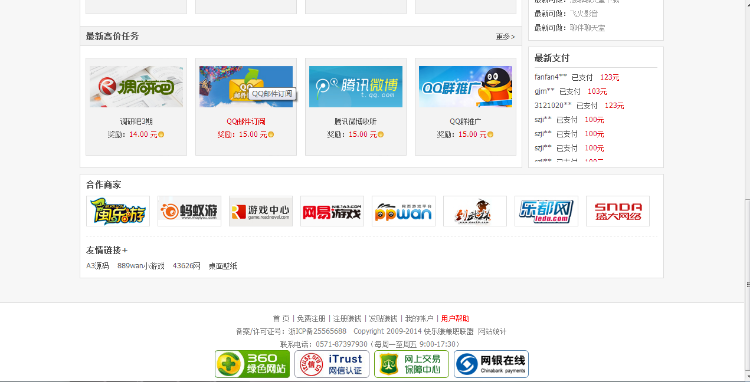Open the 腾讯微博 task banner image
The image size is (750, 382).
[355, 87]
